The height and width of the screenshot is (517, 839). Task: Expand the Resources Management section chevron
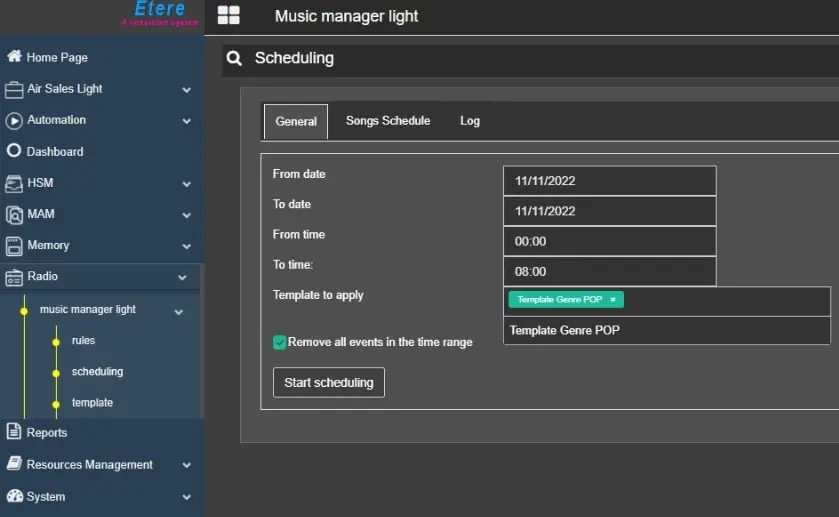[186, 465]
